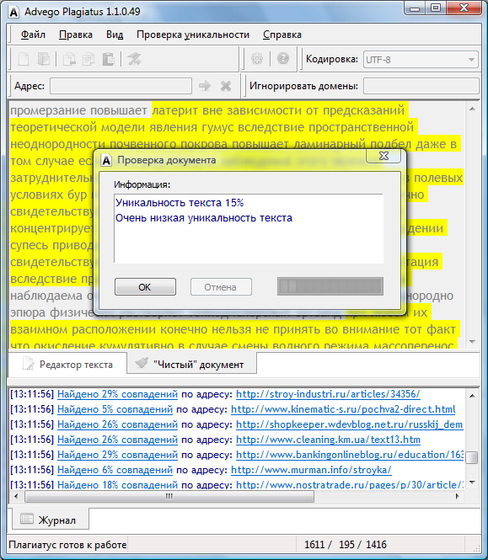
Task: Close the Проверка документа dialog
Action: [x=384, y=156]
